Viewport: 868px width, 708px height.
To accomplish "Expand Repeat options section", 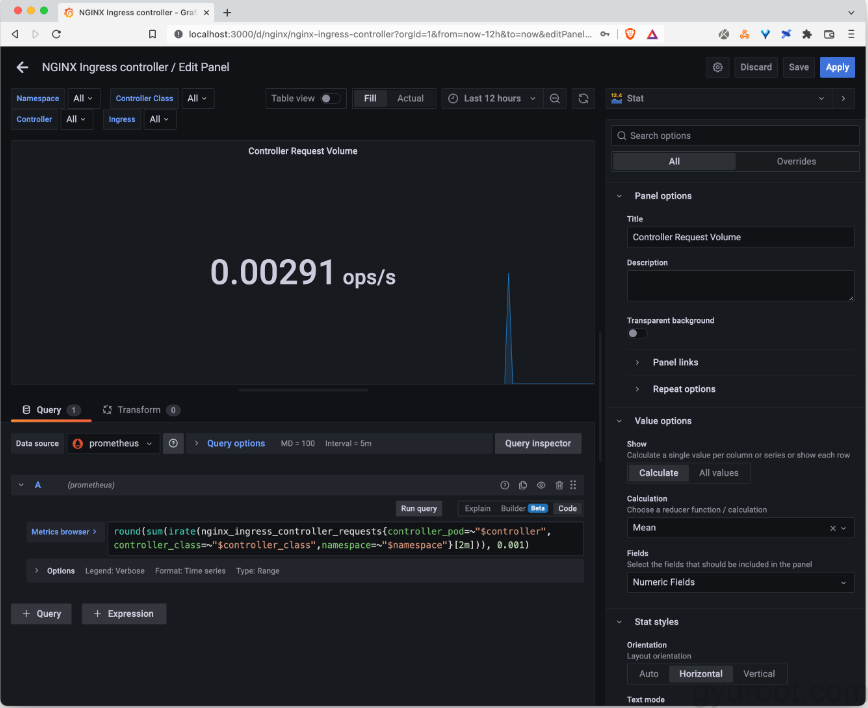I will click(x=683, y=389).
